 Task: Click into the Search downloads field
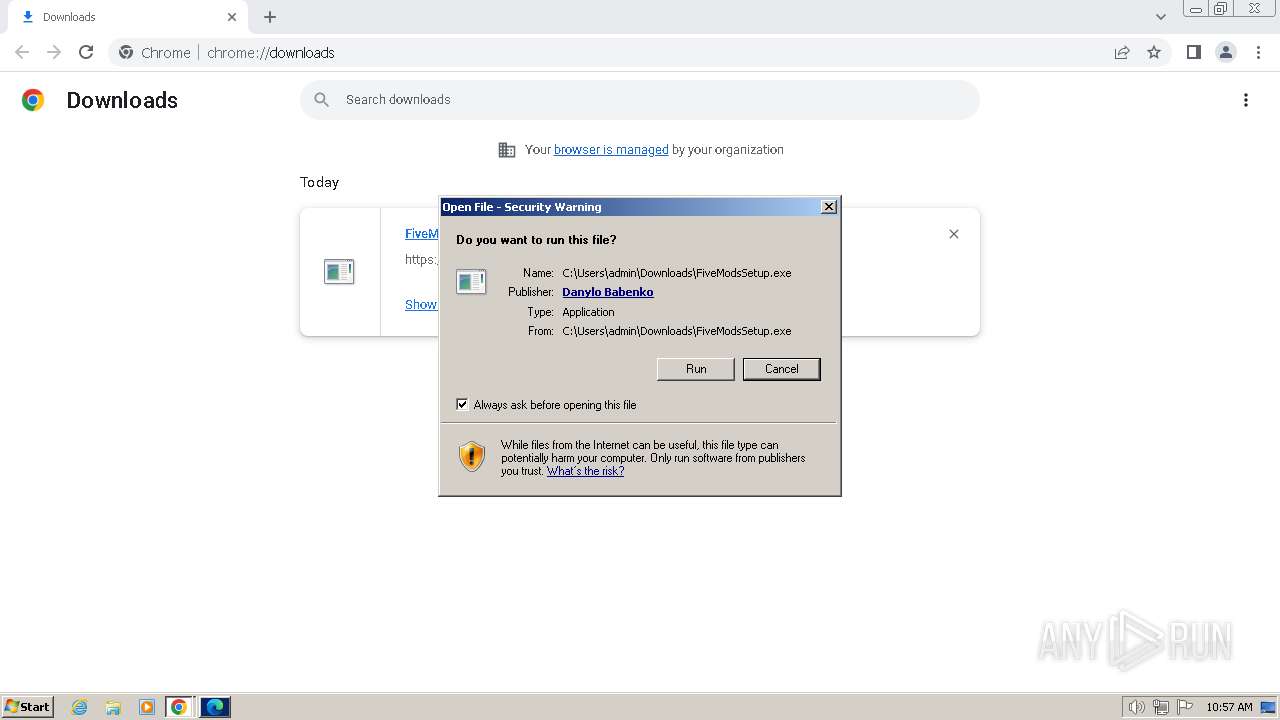640,100
